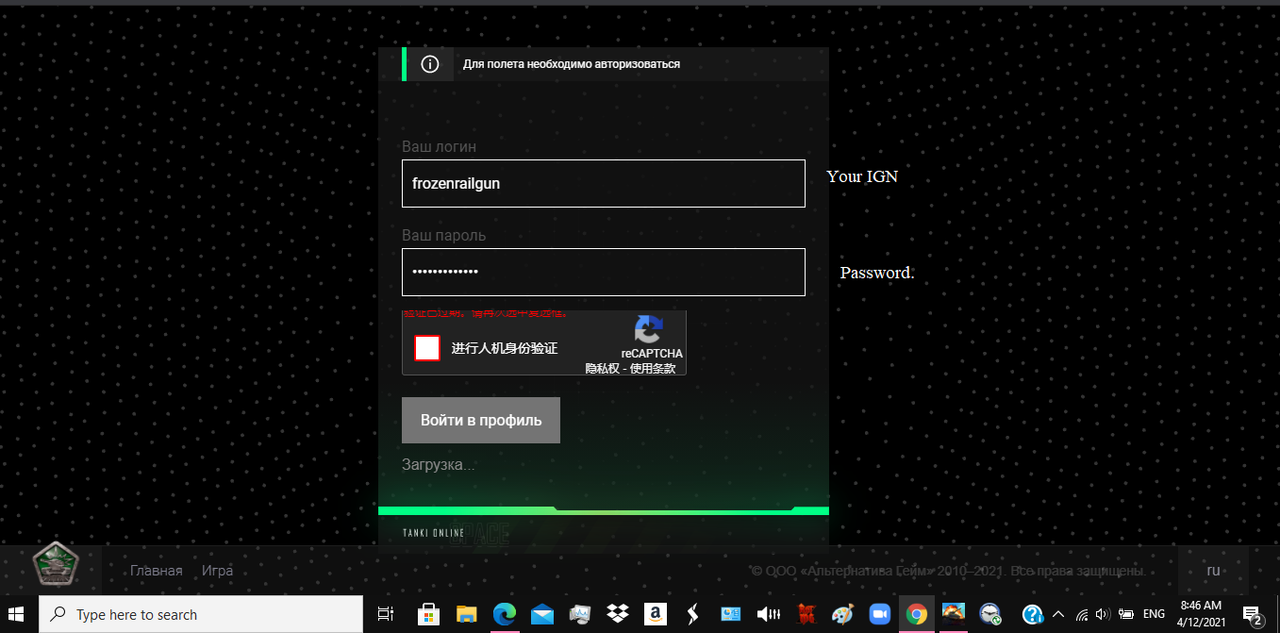Open the blue contact card taskbar app
This screenshot has height=633, width=1280.
click(730, 614)
